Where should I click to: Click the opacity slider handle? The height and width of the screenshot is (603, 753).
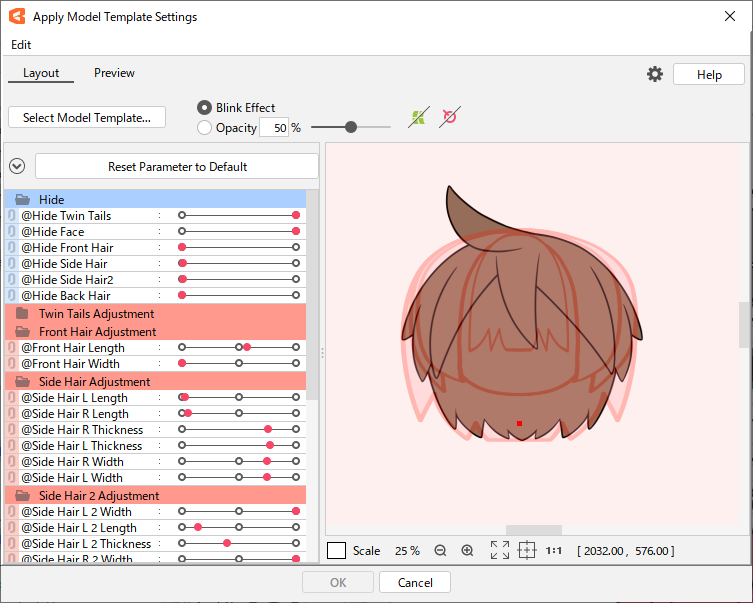coord(351,127)
